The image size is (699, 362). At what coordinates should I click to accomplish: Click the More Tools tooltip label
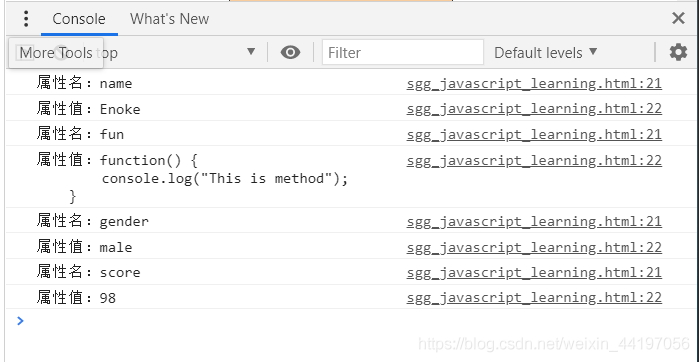tap(56, 53)
